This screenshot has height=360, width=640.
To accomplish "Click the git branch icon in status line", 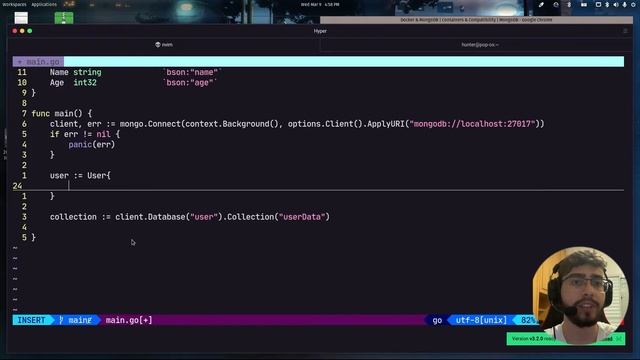I will pos(61,320).
